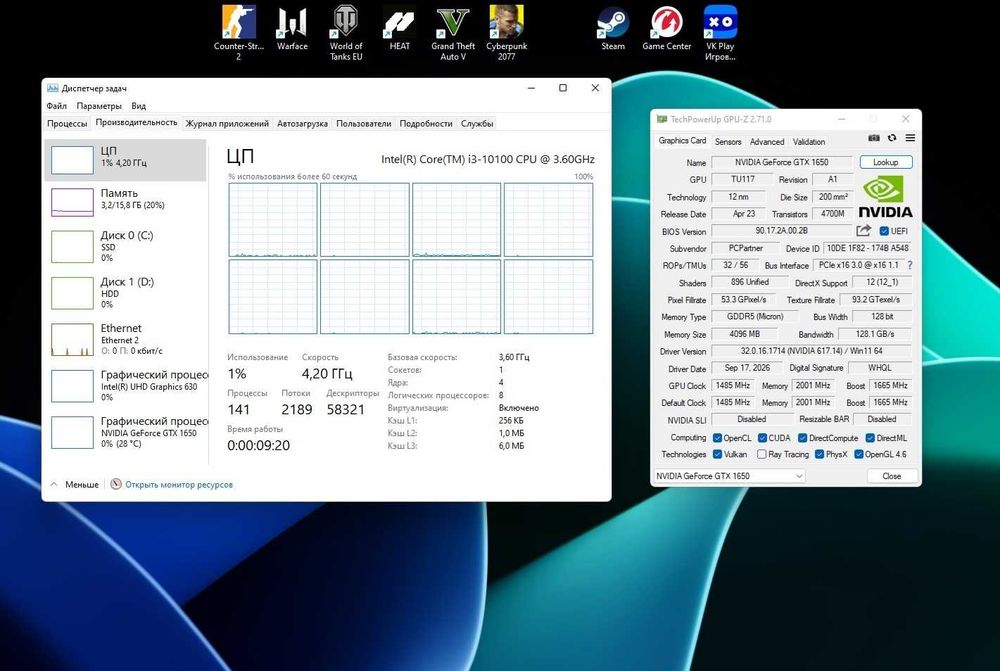This screenshot has height=671, width=1000.
Task: Open the Параметры menu
Action: point(99,106)
